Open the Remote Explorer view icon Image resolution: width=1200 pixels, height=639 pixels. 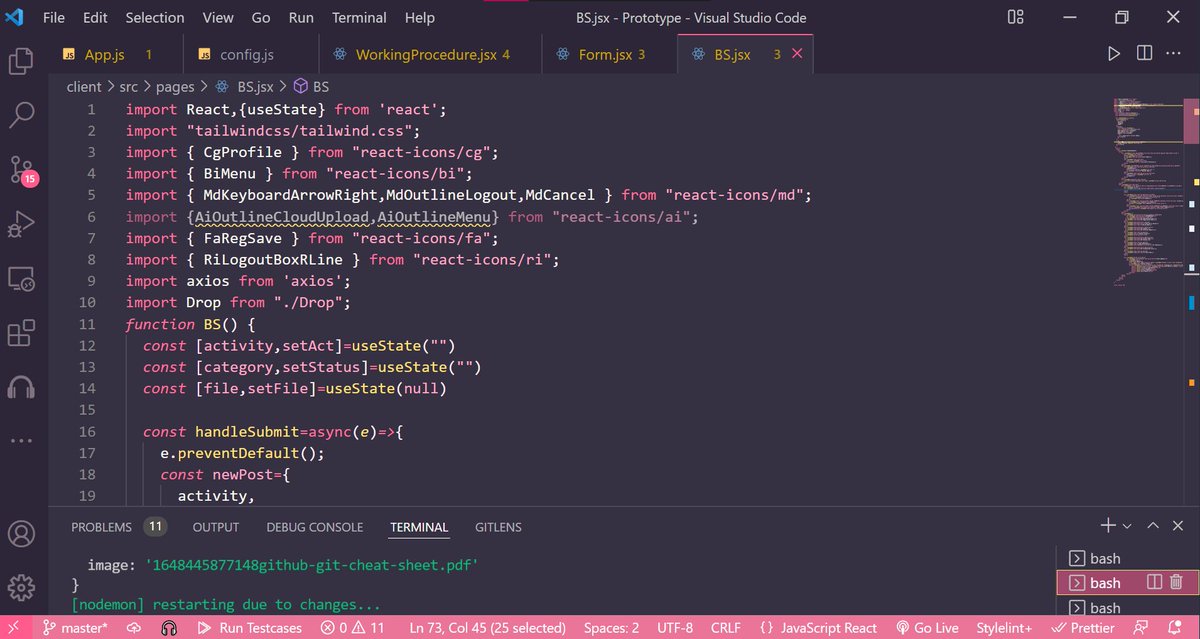coord(22,278)
